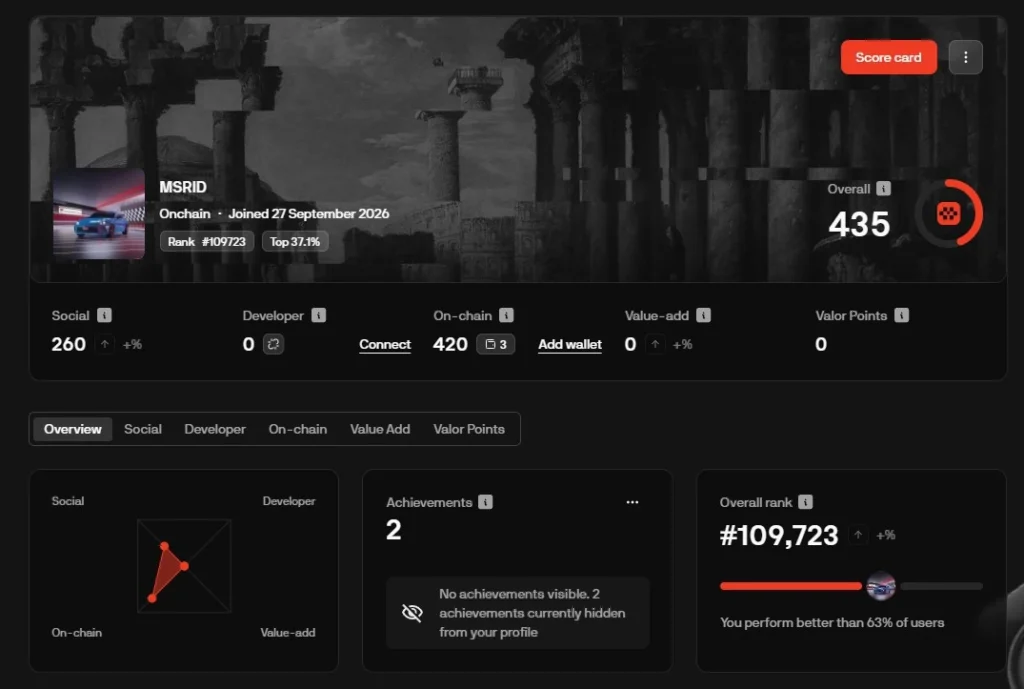1024x689 pixels.
Task: Switch to the On-chain tab
Action: (x=298, y=429)
